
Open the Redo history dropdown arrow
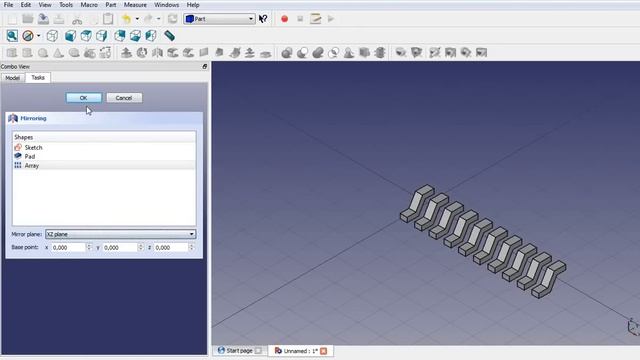point(158,19)
